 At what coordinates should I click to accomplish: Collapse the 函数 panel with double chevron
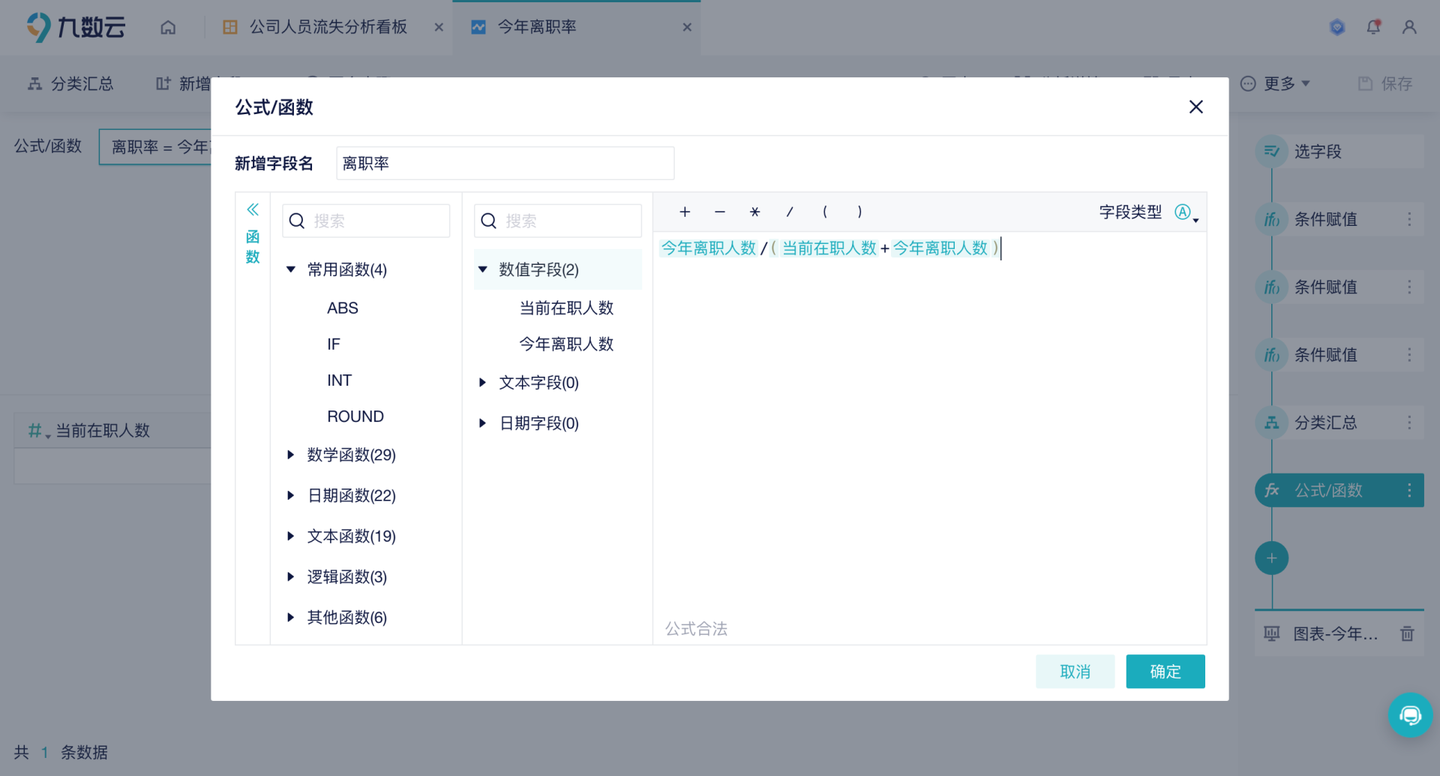coord(252,209)
